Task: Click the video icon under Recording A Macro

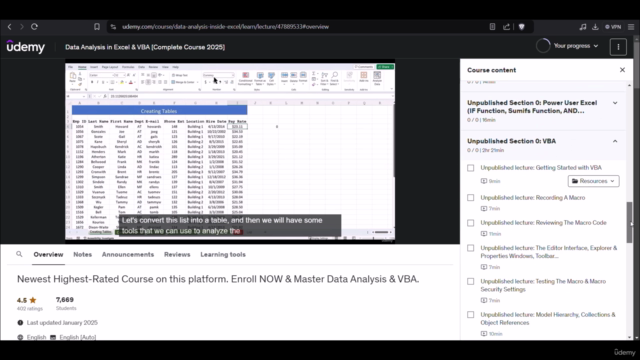Action: point(484,208)
